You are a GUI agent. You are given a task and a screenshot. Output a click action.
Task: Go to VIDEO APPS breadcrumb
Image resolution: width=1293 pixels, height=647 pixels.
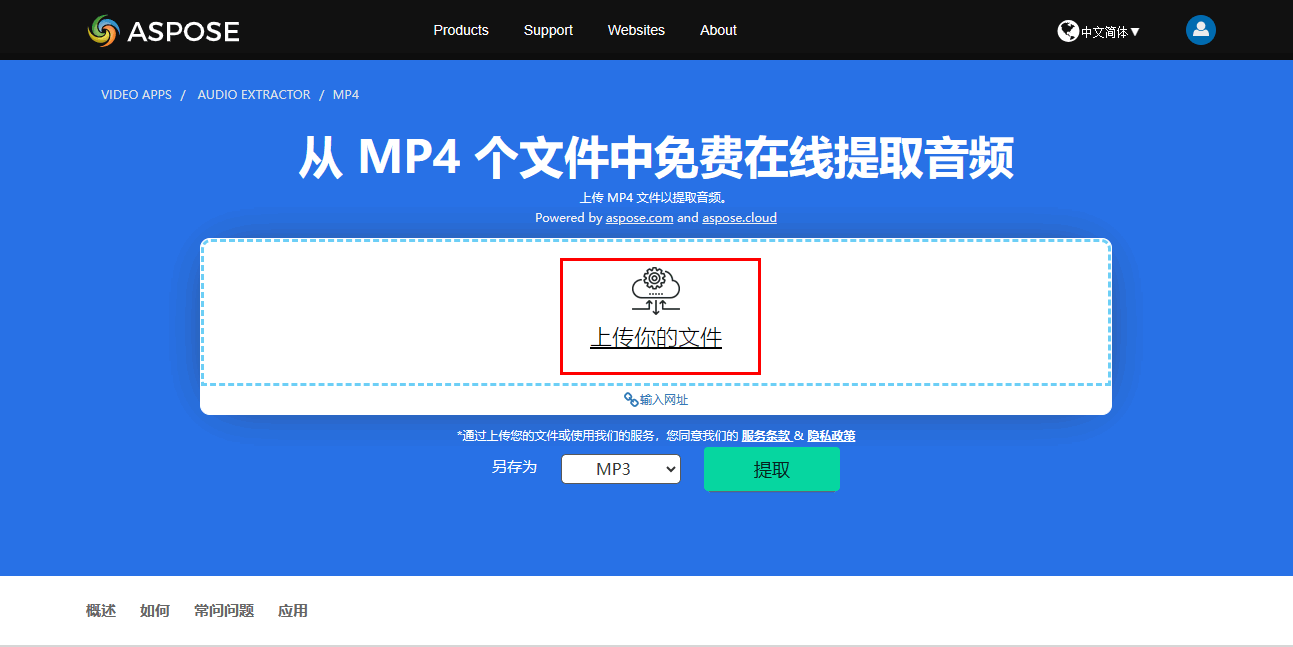point(136,95)
